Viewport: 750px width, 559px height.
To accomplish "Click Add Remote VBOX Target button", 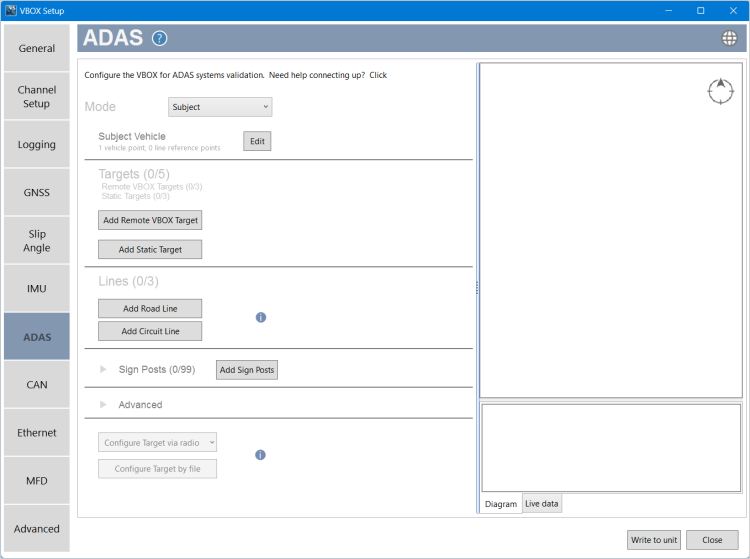I will 150,220.
